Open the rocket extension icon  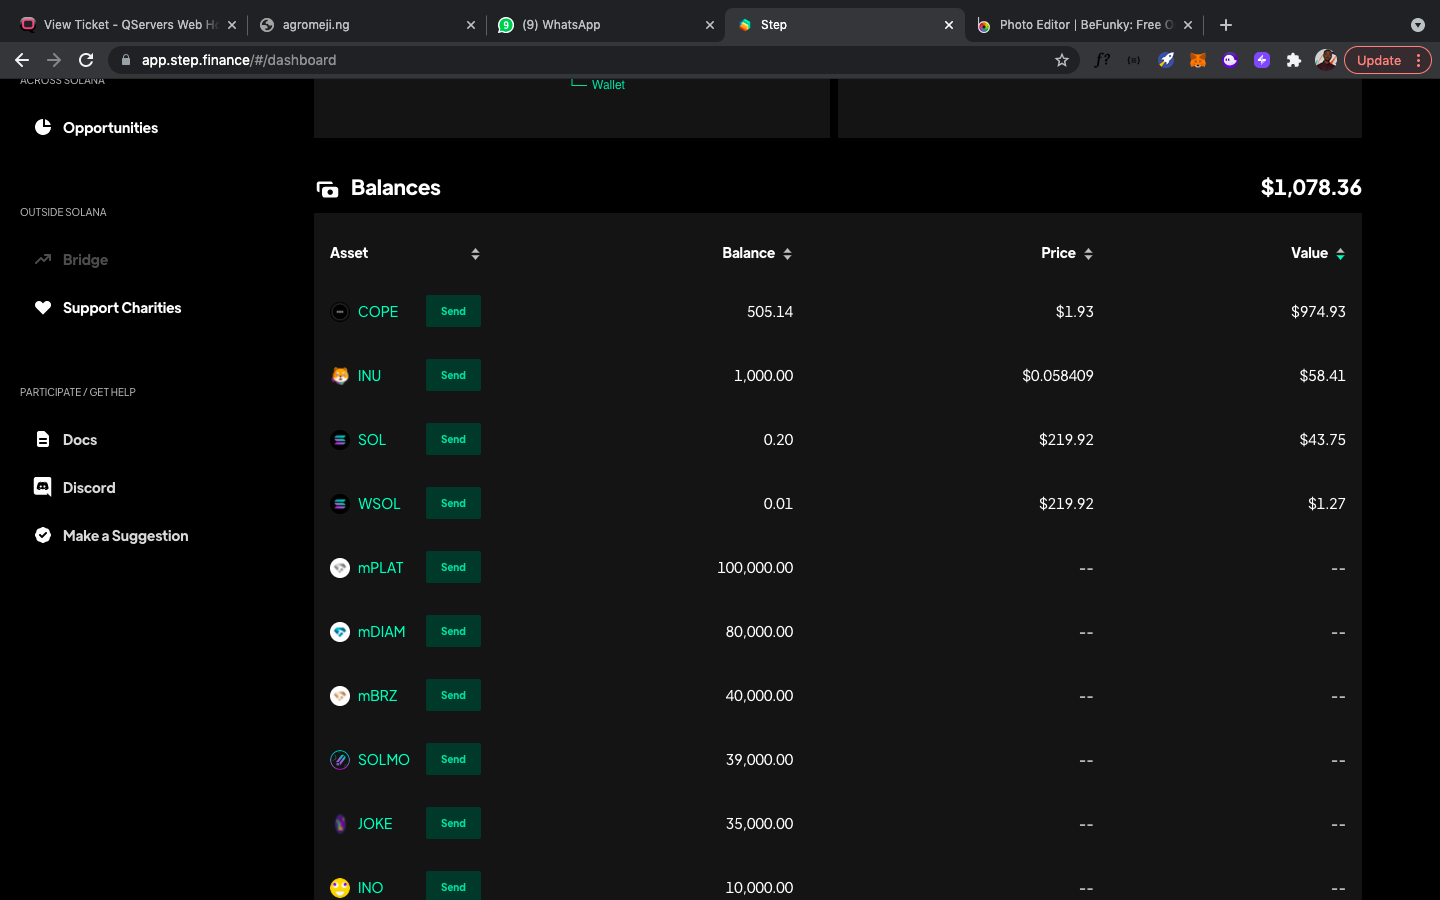(1166, 60)
